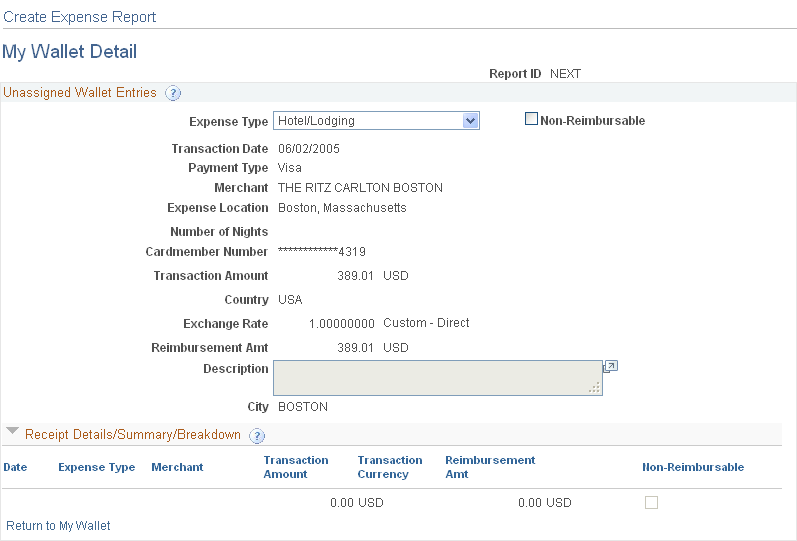Open help for Unassigned Wallet Entries
Viewport: 797px width, 541px height.
click(x=173, y=93)
